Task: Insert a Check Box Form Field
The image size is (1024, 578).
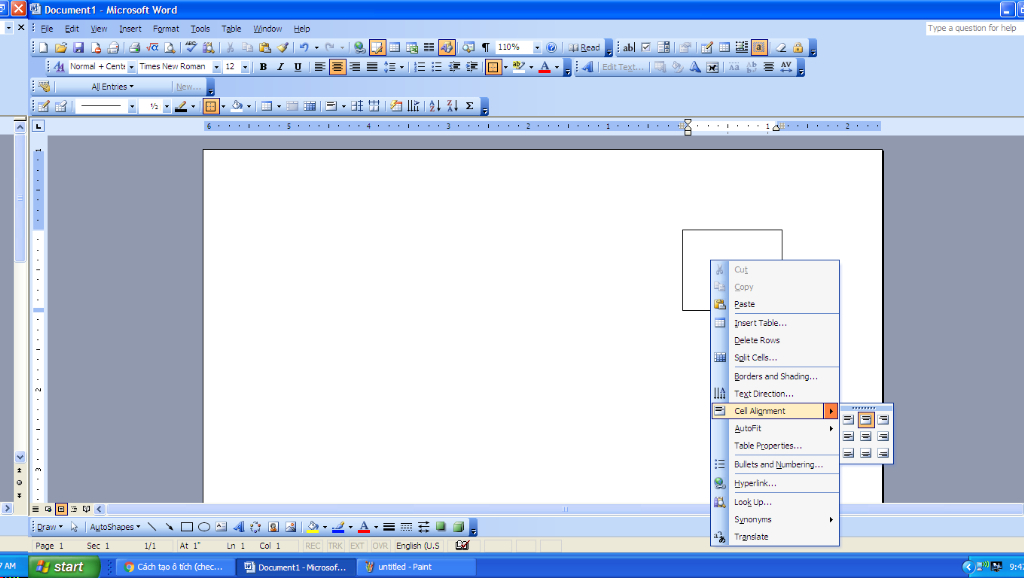Action: point(646,48)
